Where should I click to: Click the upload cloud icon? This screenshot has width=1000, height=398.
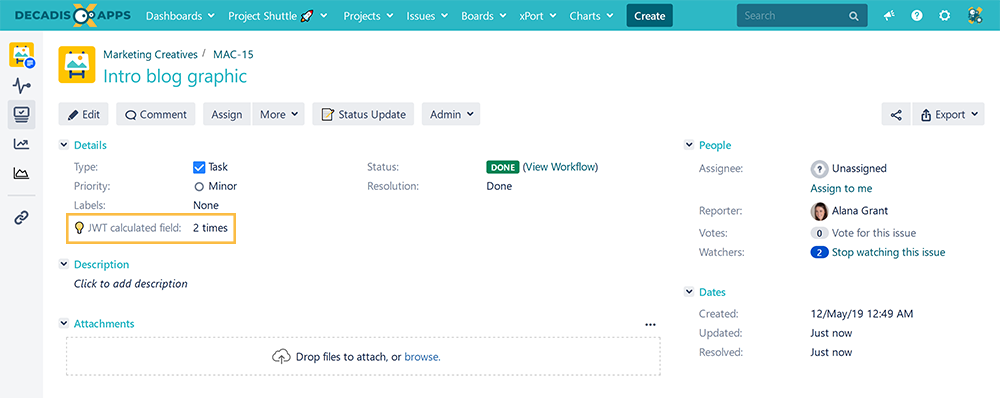281,357
